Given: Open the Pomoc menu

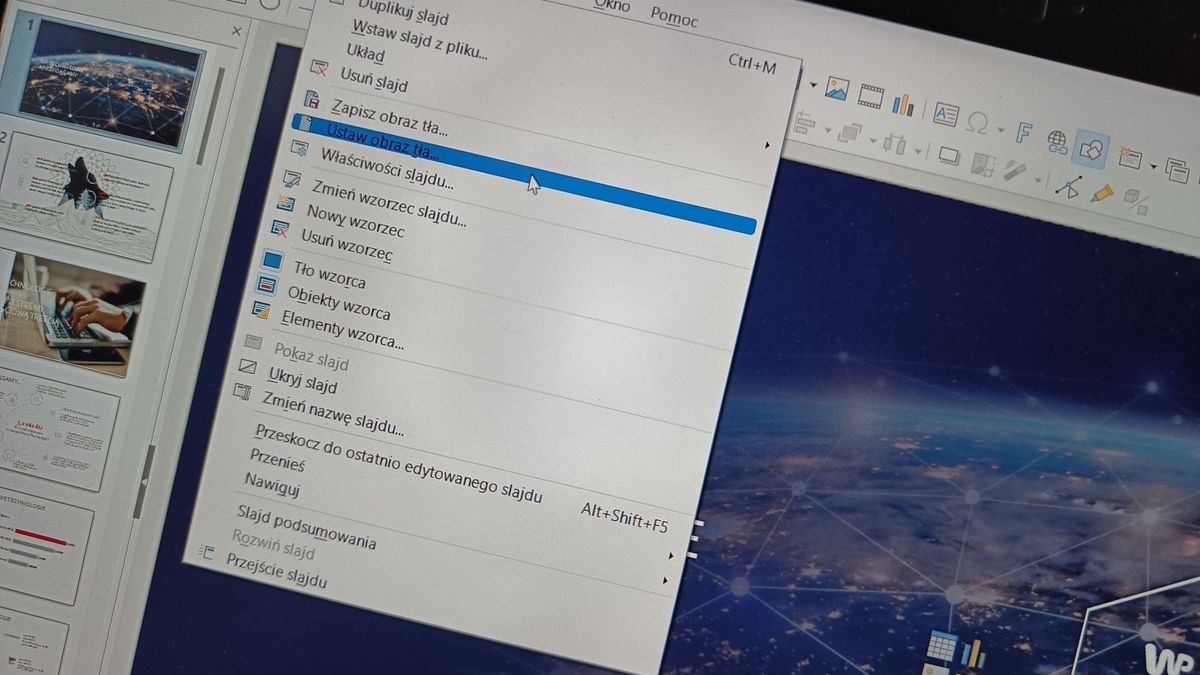Looking at the screenshot, I should [x=674, y=17].
